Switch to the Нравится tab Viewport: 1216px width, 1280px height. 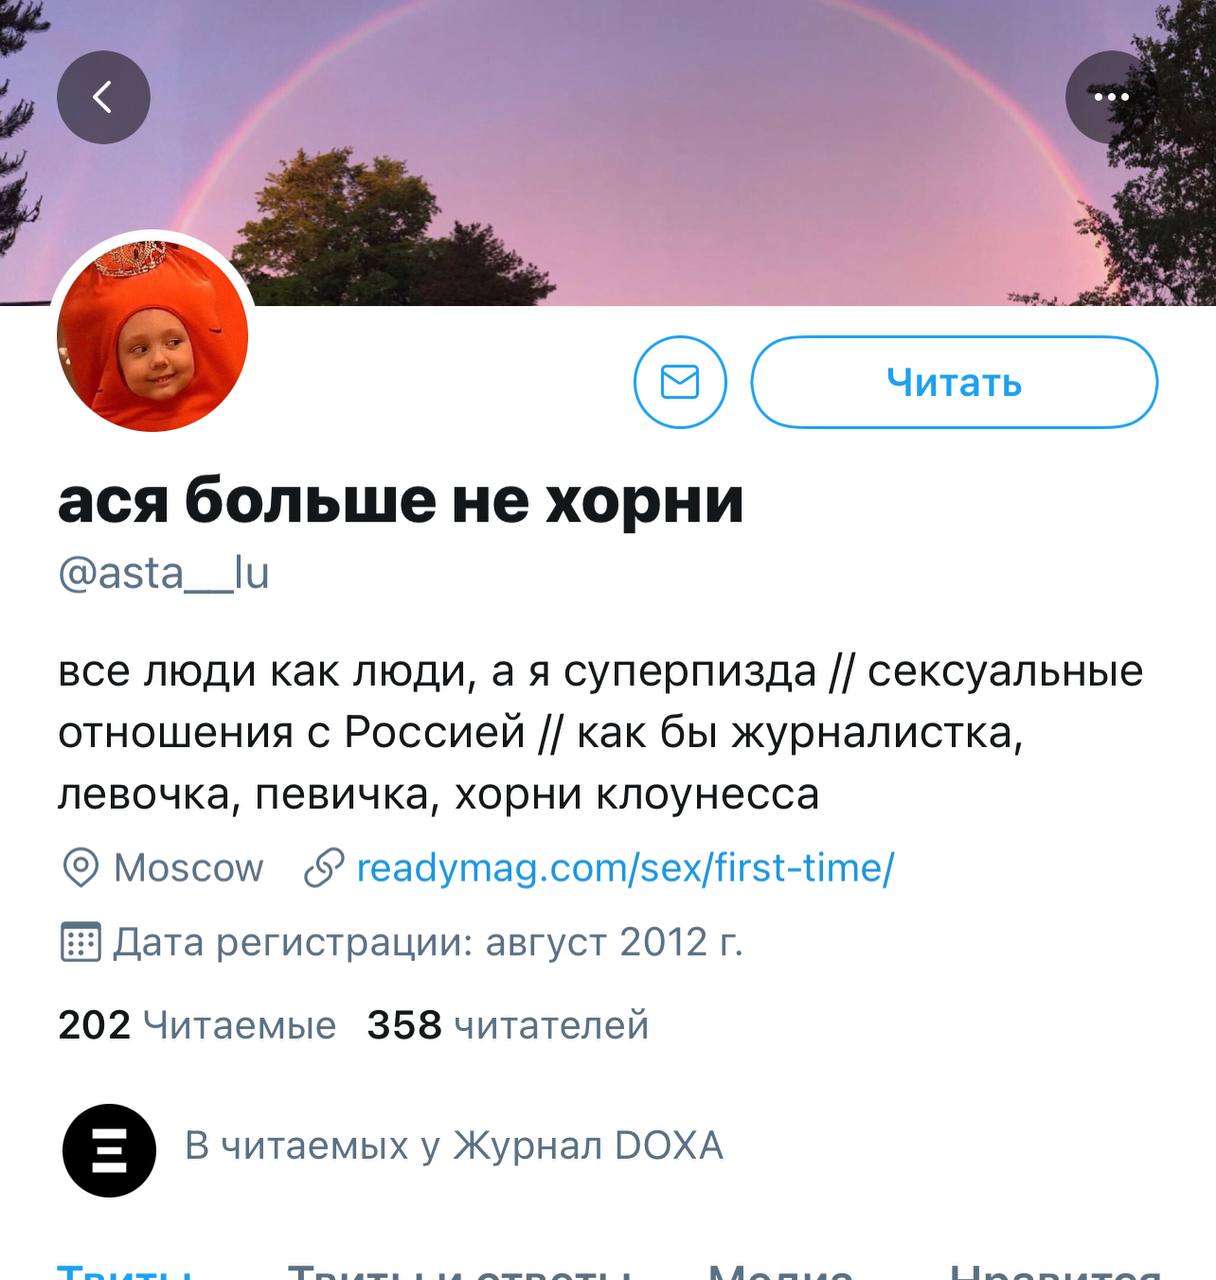(1055, 1271)
